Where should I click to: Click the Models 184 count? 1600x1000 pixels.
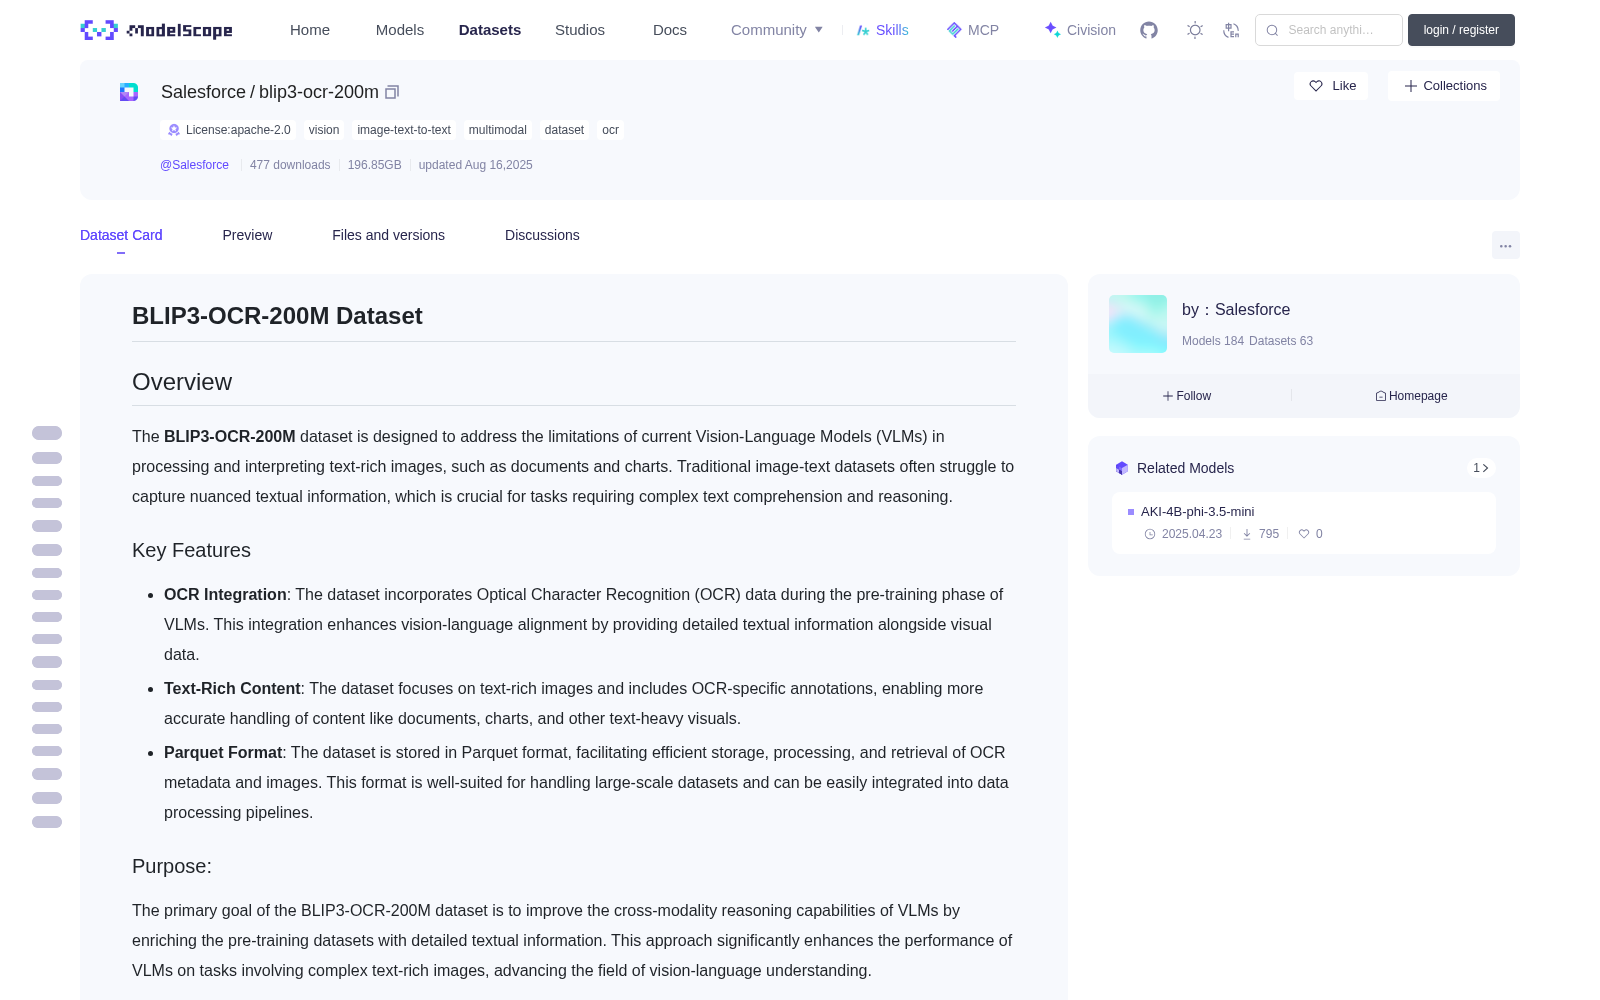click(1213, 341)
